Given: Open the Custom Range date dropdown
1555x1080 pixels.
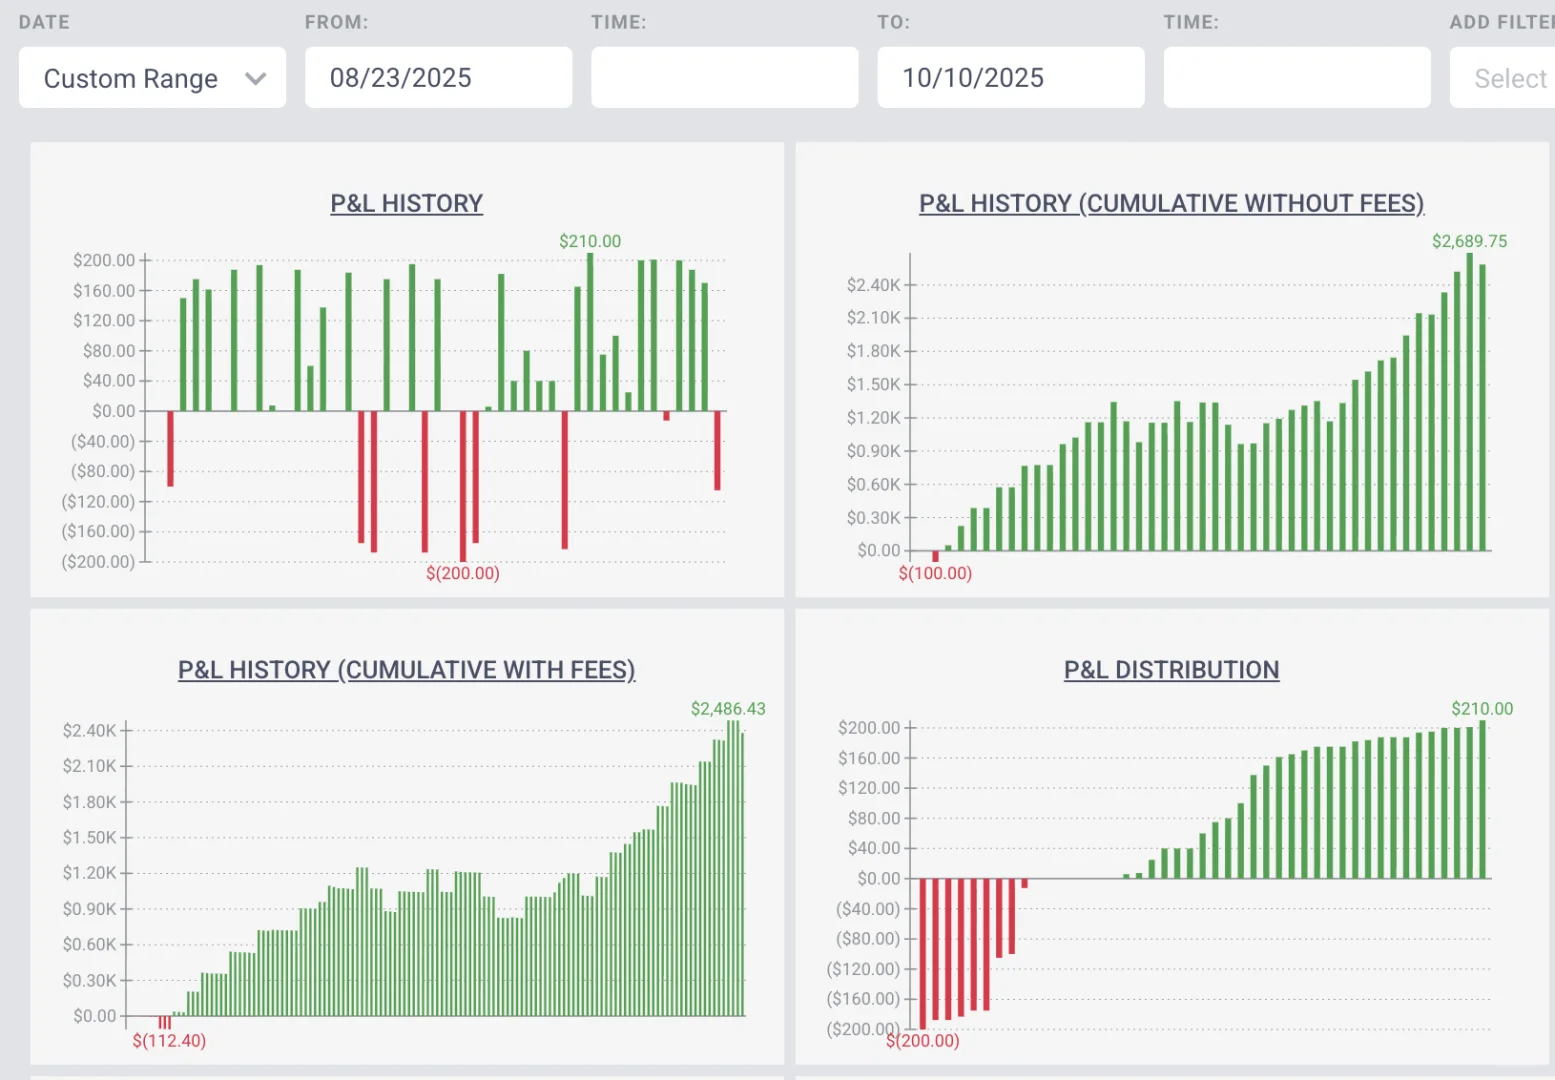Looking at the screenshot, I should (x=152, y=78).
